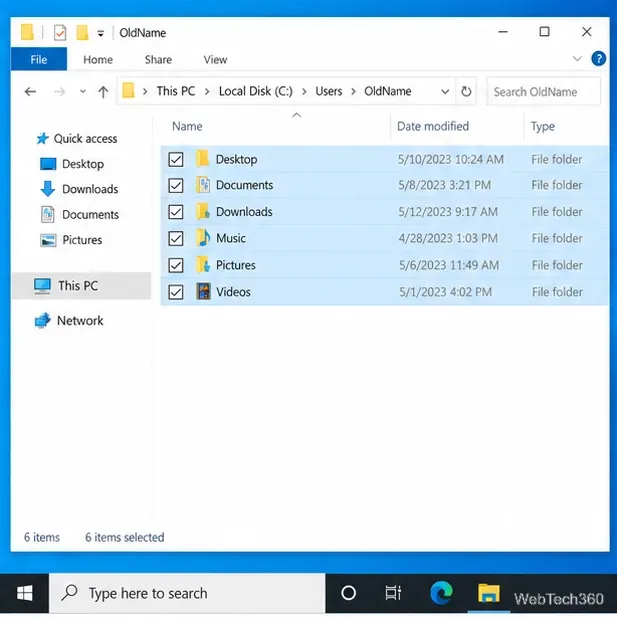The height and width of the screenshot is (620, 617).
Task: Click the date 5/10/2023 10:24 AM
Action: 450,159
